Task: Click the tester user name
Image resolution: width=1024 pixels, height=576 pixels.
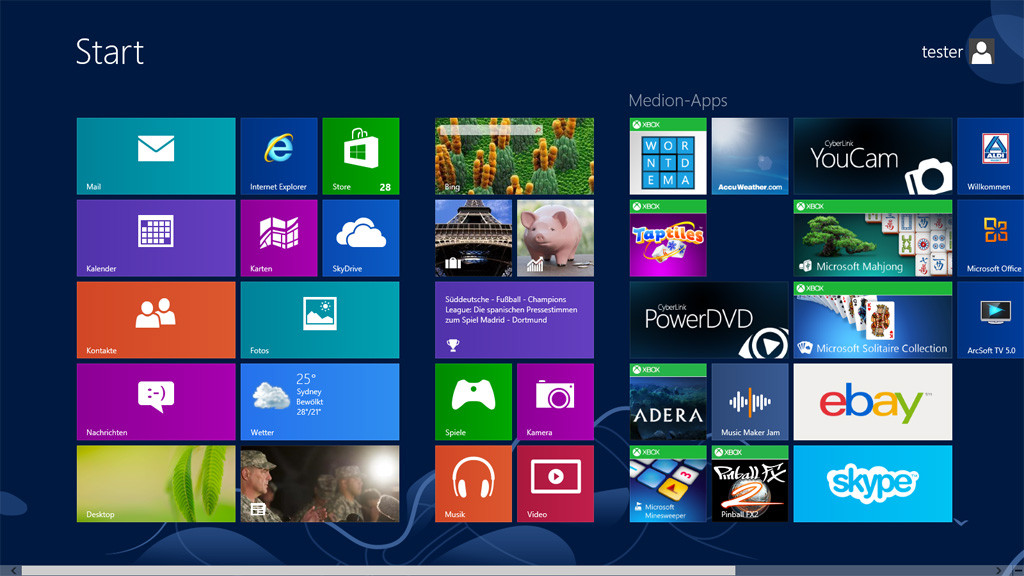Action: [942, 52]
